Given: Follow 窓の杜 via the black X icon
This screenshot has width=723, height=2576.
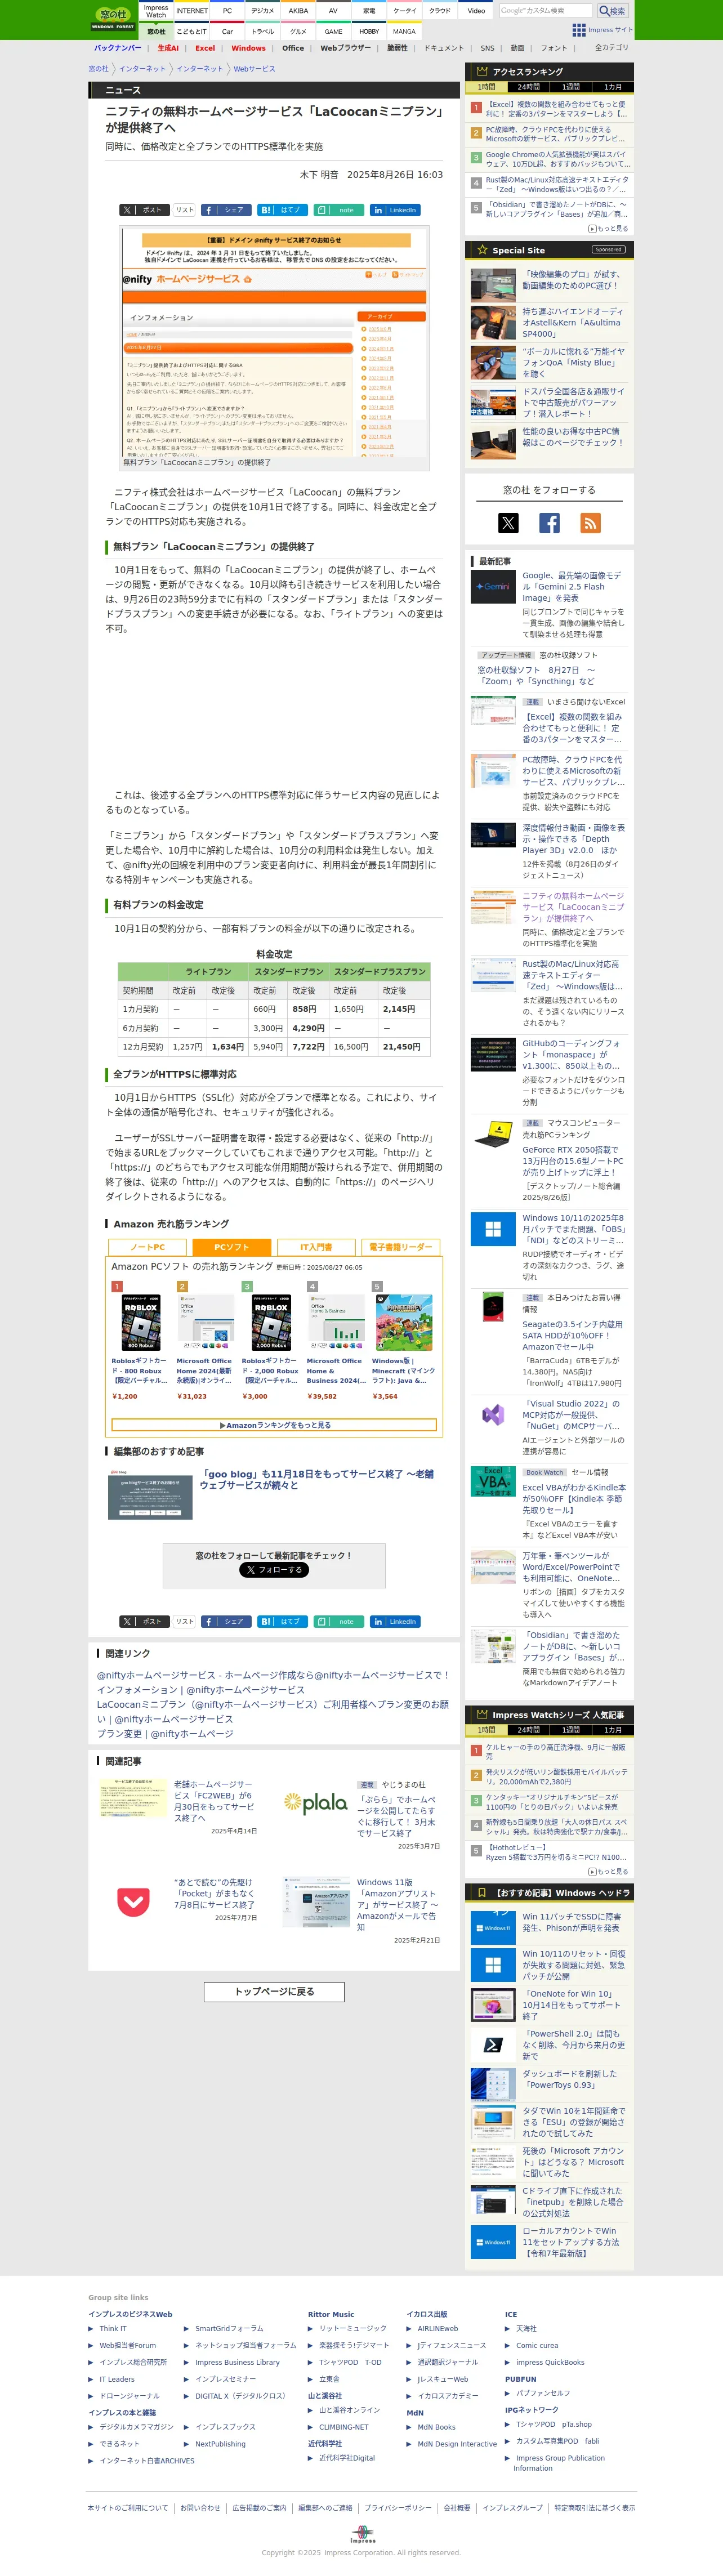Looking at the screenshot, I should 508,523.
